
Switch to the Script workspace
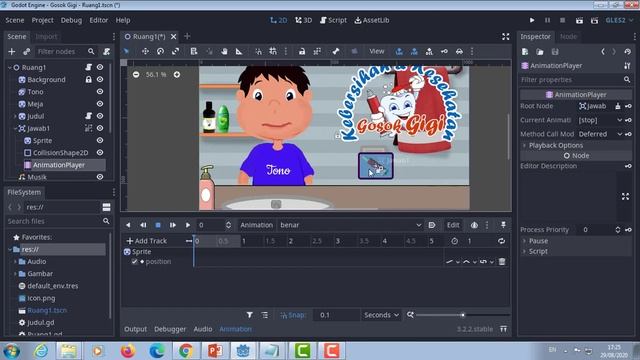[x=333, y=20]
